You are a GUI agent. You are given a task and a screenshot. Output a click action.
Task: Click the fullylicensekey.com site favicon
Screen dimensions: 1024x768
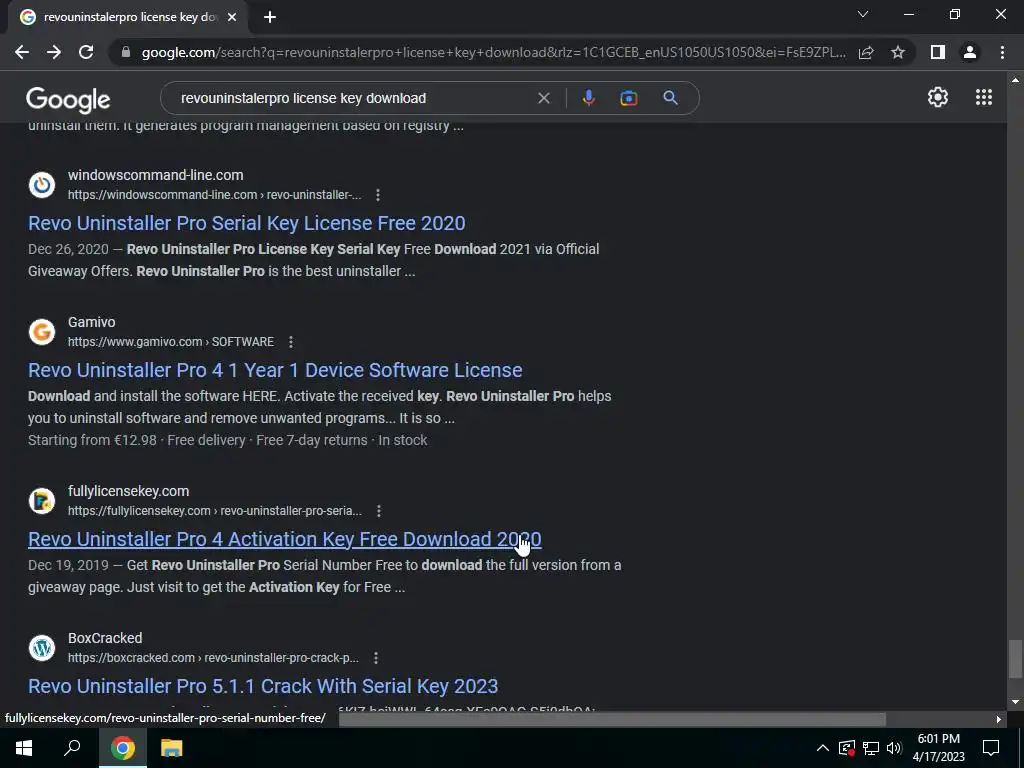(42, 501)
